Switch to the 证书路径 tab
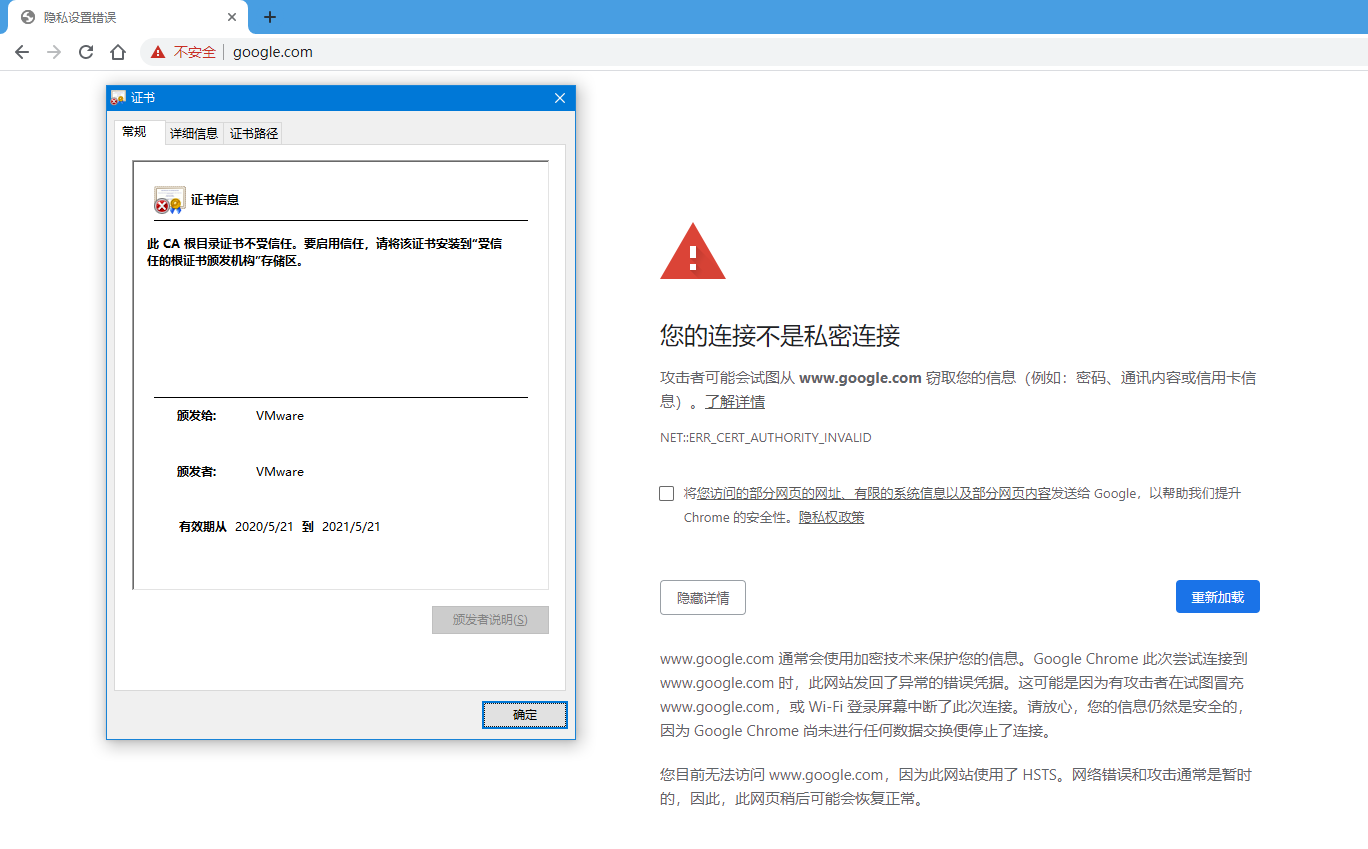Viewport: 1368px width, 849px height. tap(254, 133)
